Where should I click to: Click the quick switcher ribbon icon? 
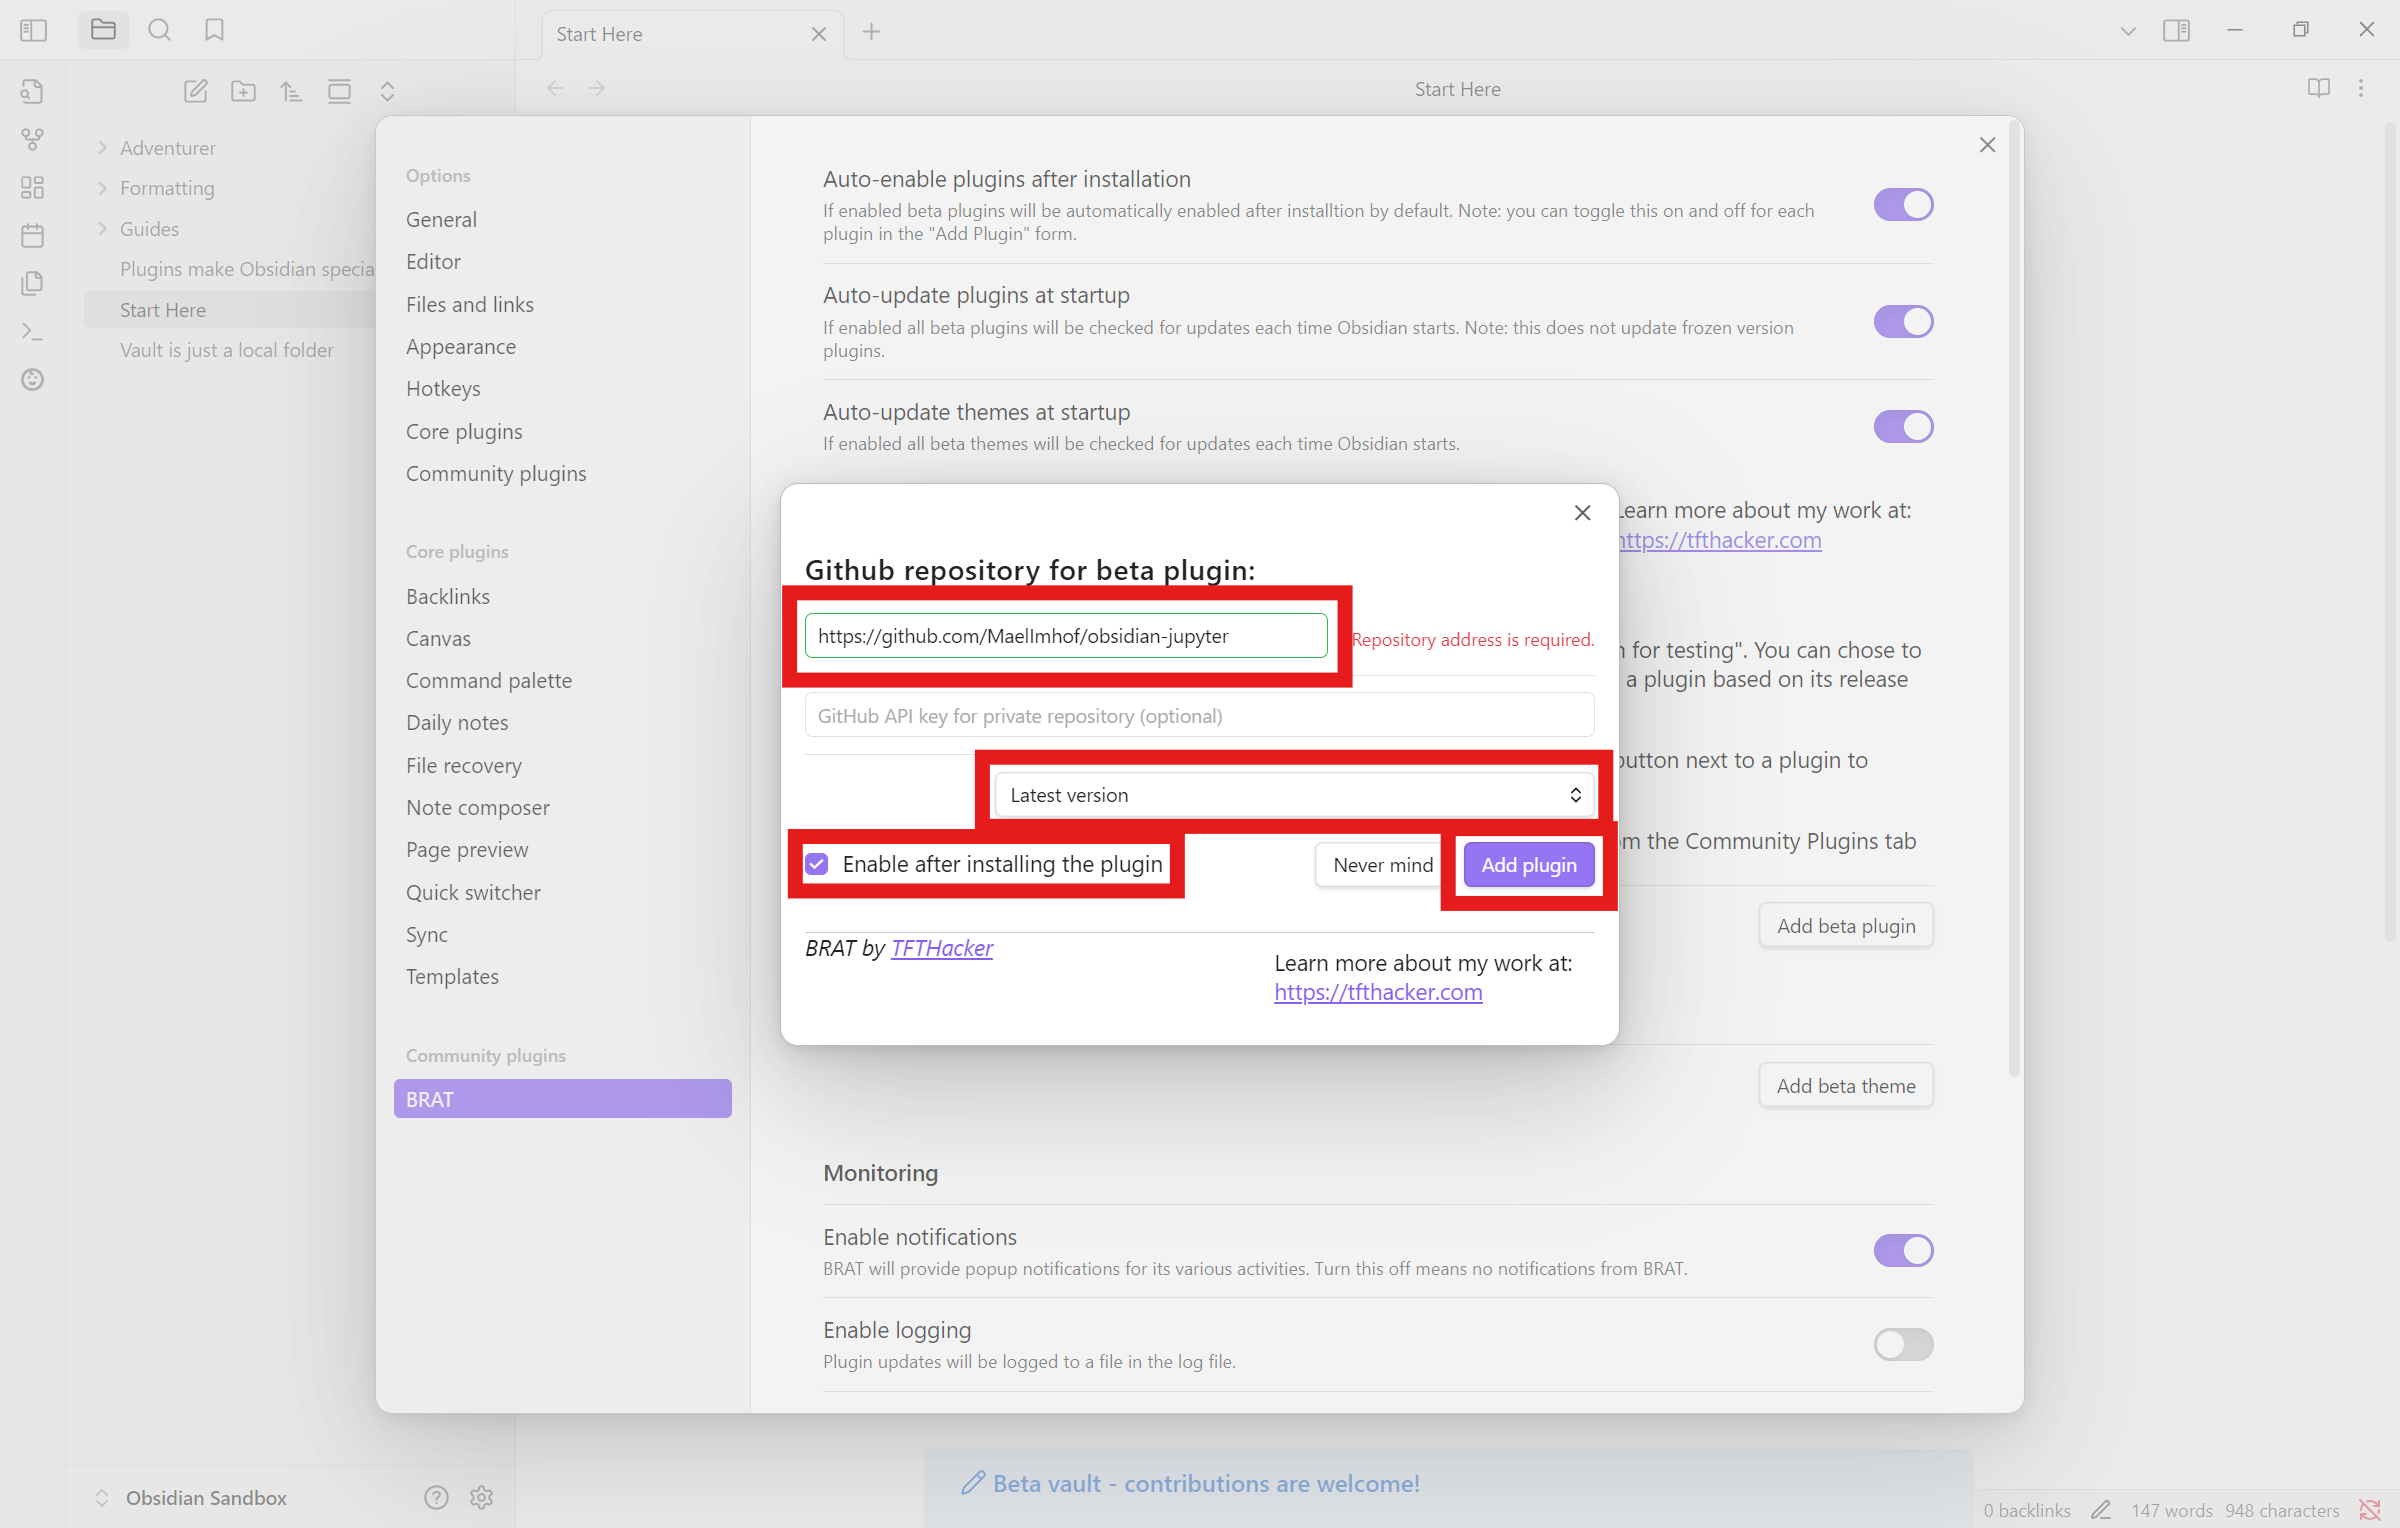(32, 91)
